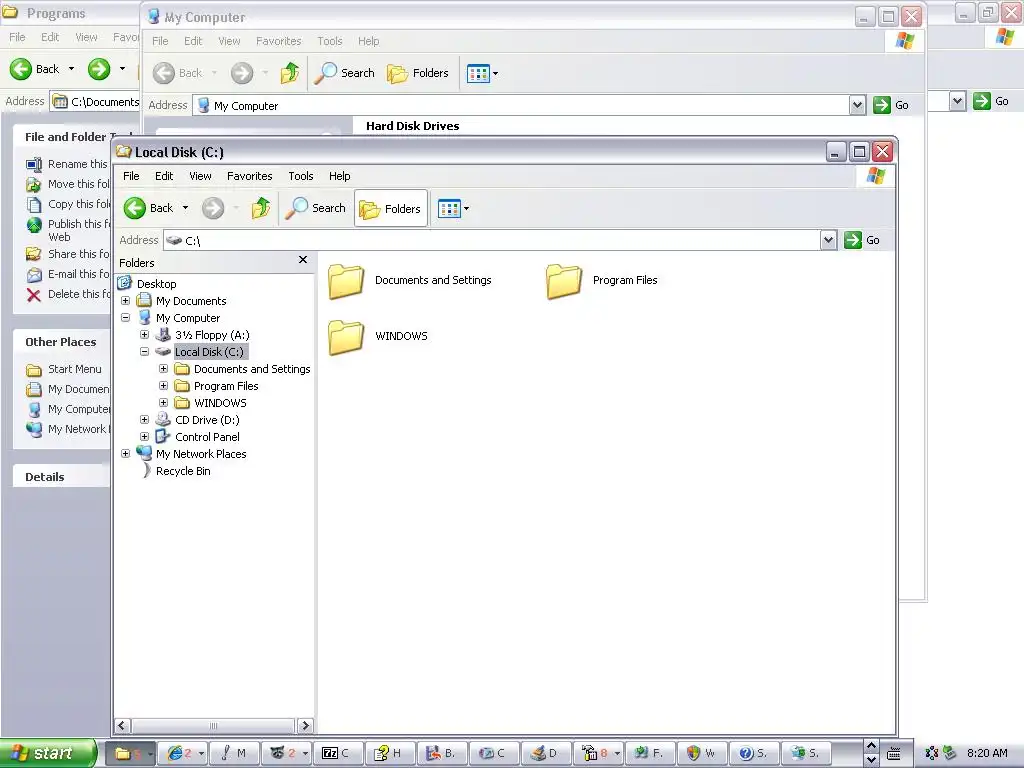Viewport: 1024px width, 768px height.
Task: Click the 8:20 AM clock
Action: coord(987,754)
